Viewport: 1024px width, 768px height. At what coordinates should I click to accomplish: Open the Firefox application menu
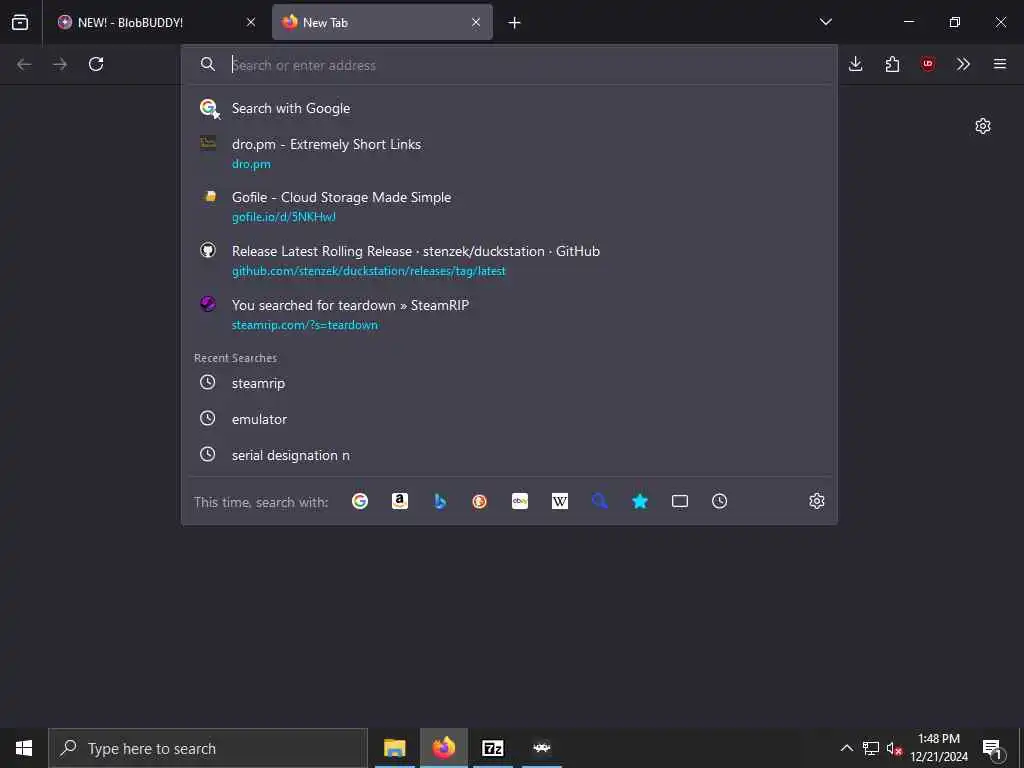(1000, 64)
